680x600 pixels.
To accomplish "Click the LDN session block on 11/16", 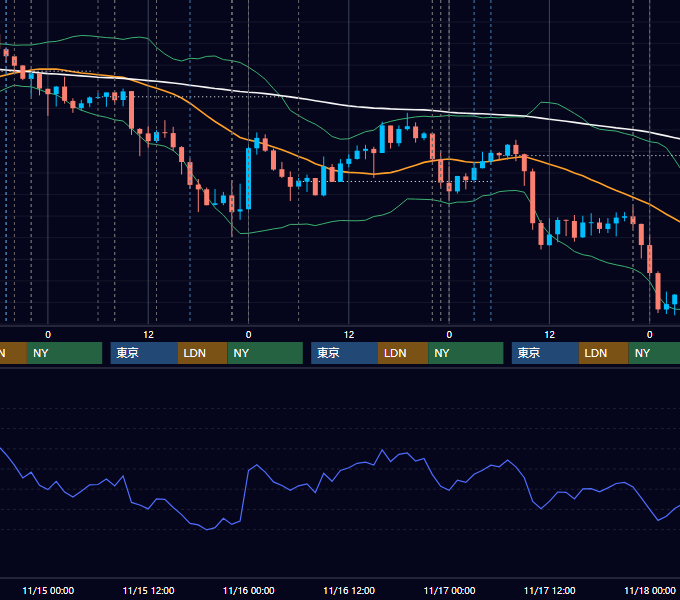I will 403,353.
